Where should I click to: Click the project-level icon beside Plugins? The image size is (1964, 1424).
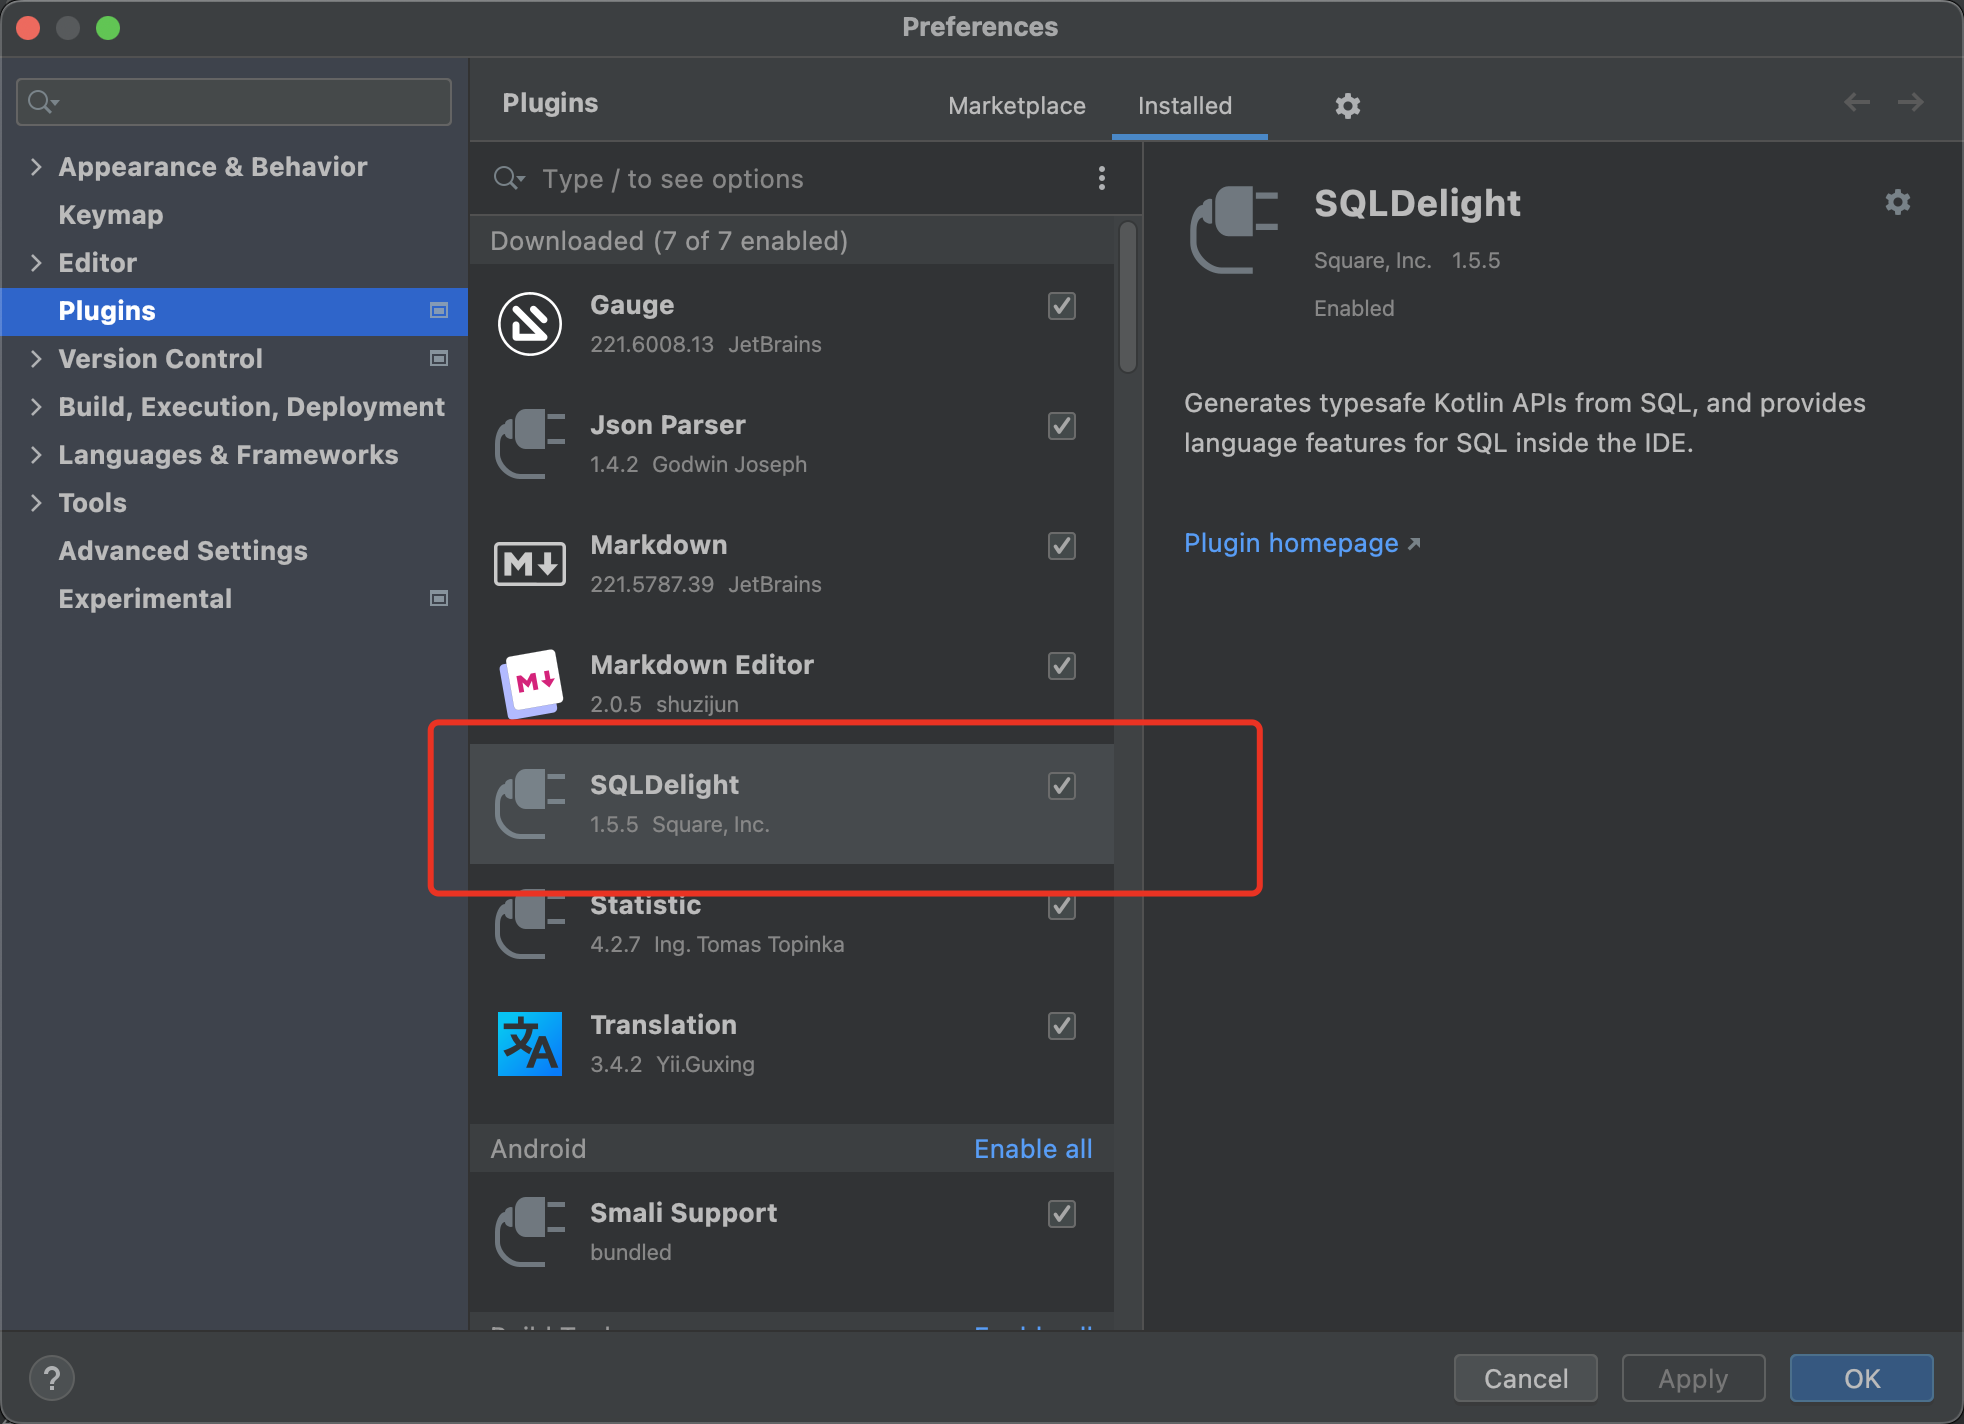pos(439,311)
